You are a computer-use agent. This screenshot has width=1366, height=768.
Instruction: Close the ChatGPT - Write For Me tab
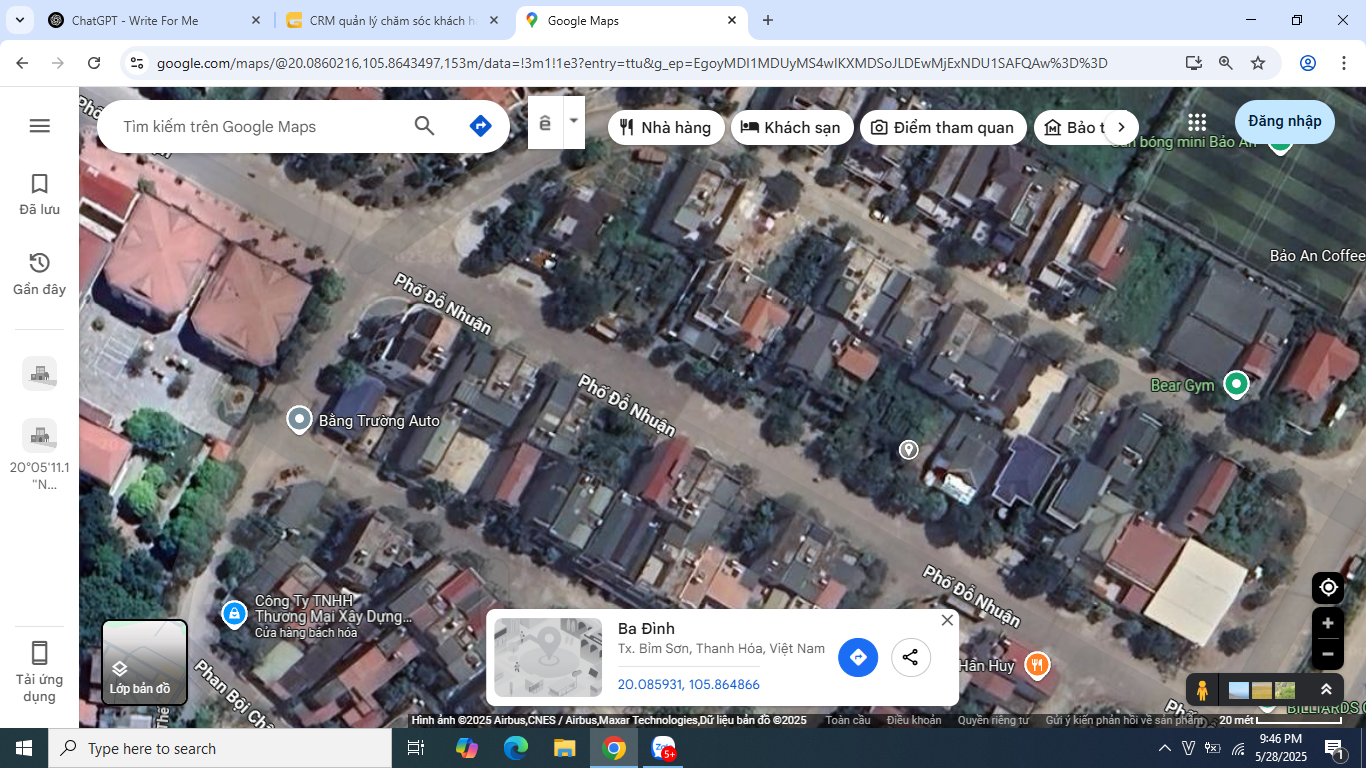point(255,20)
